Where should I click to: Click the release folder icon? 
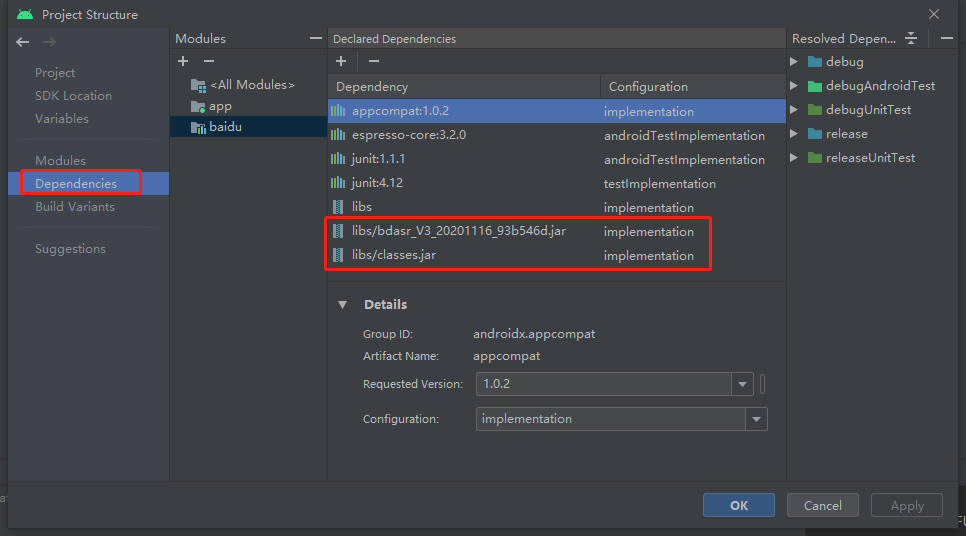815,134
